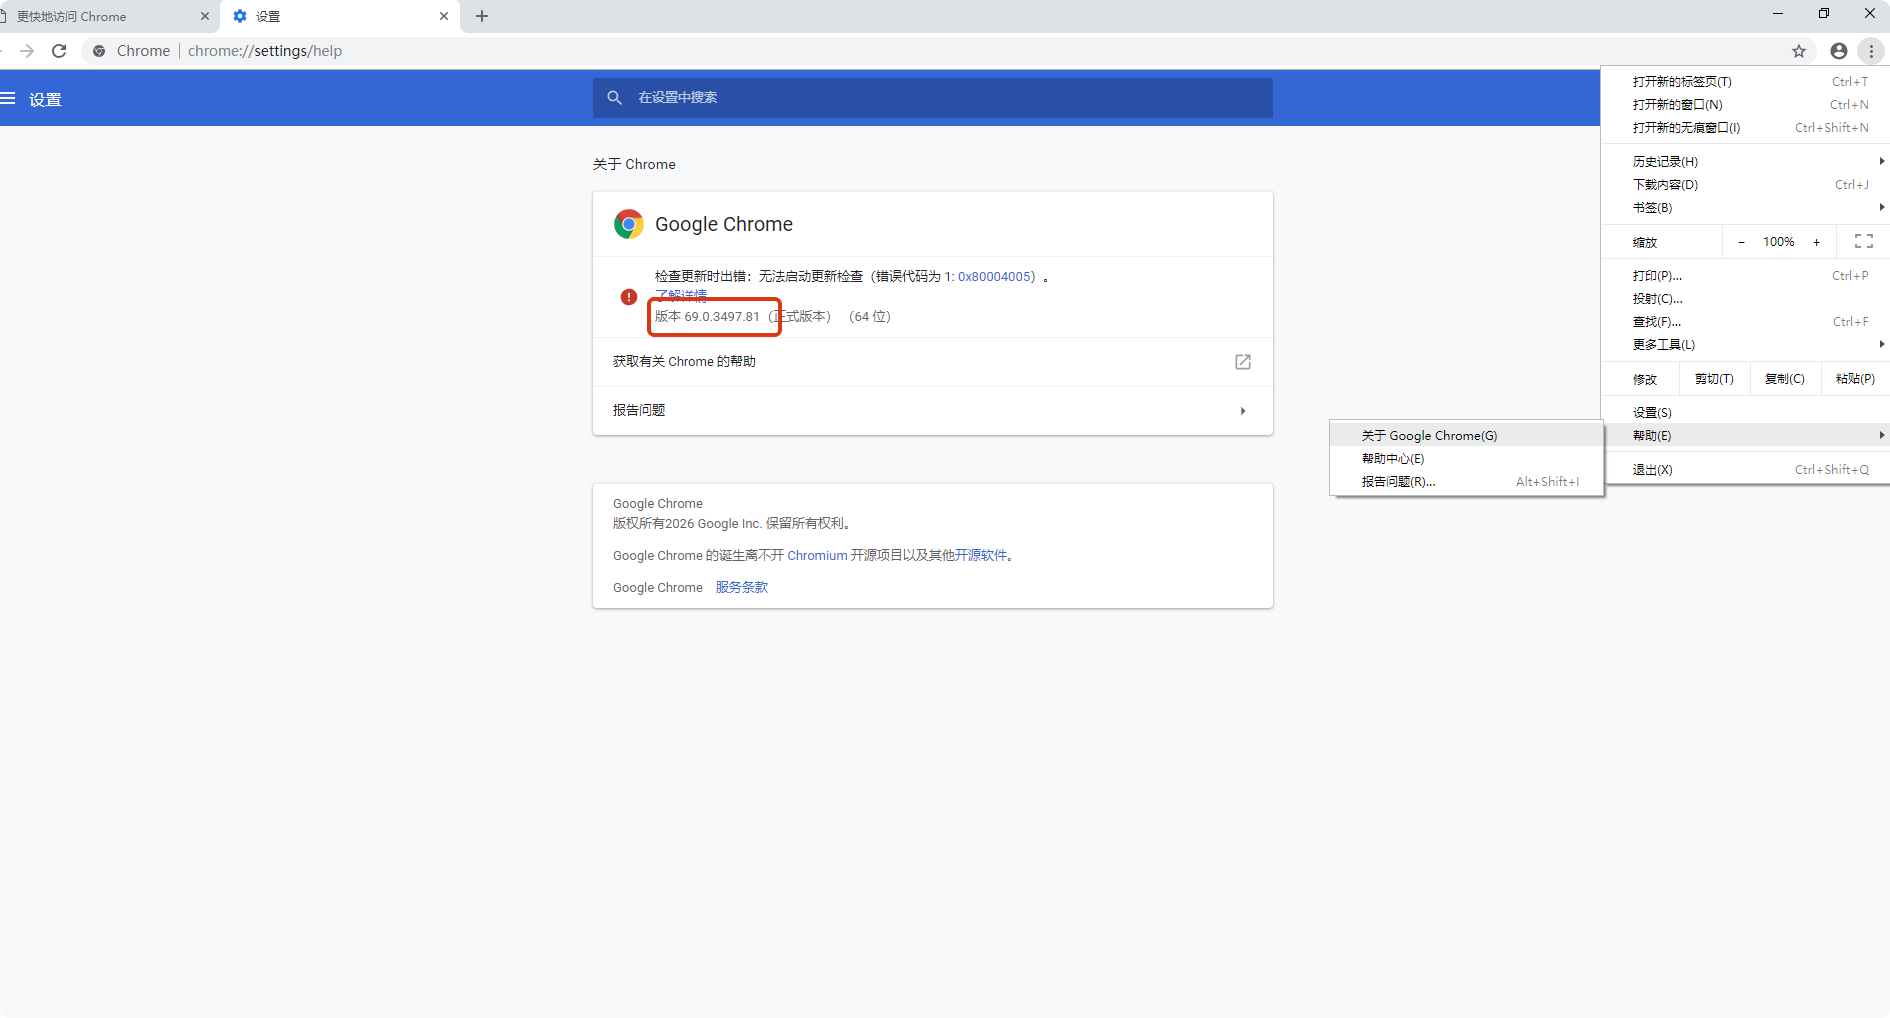Image resolution: width=1890 pixels, height=1018 pixels.
Task: Expand 书签(B) submenu
Action: coord(1745,207)
